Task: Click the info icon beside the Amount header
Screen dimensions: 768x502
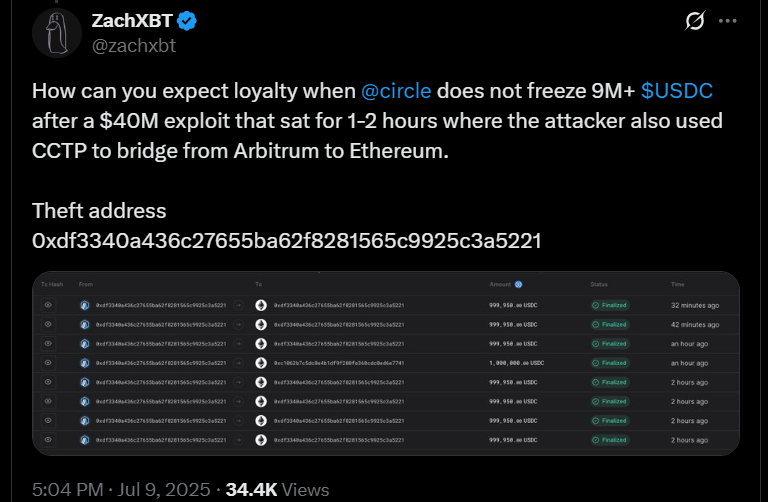Action: click(x=518, y=285)
